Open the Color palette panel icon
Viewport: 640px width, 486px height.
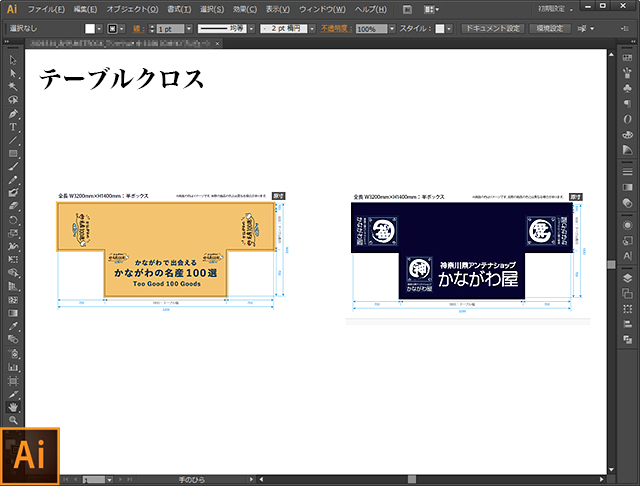(627, 135)
